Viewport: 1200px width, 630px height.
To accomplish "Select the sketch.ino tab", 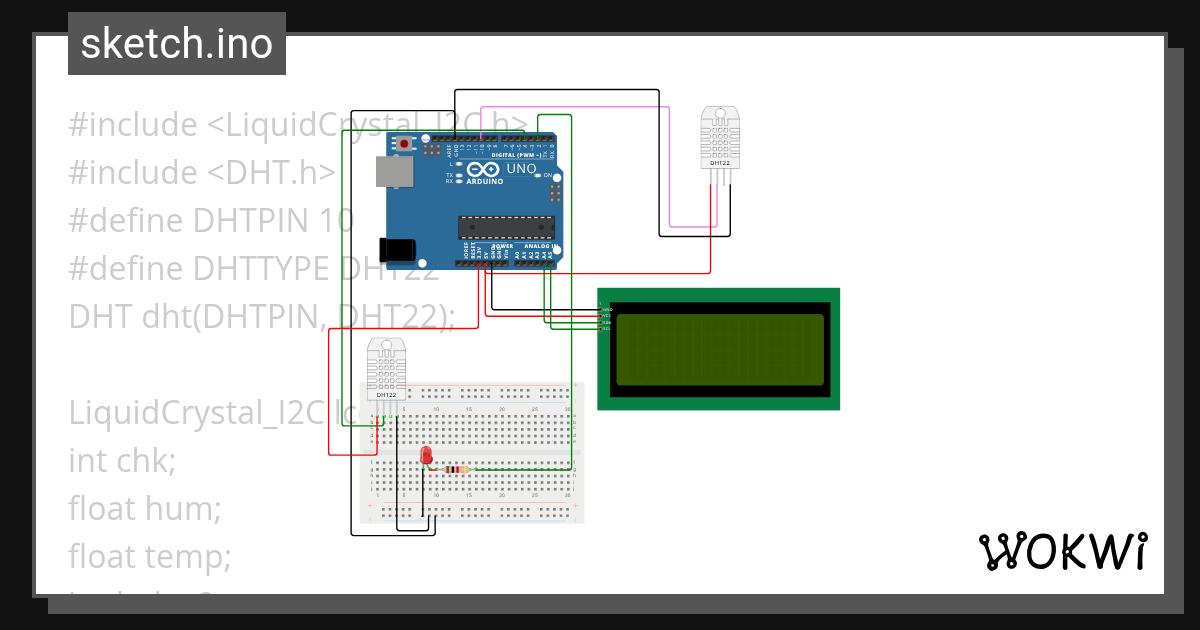I will coord(176,43).
